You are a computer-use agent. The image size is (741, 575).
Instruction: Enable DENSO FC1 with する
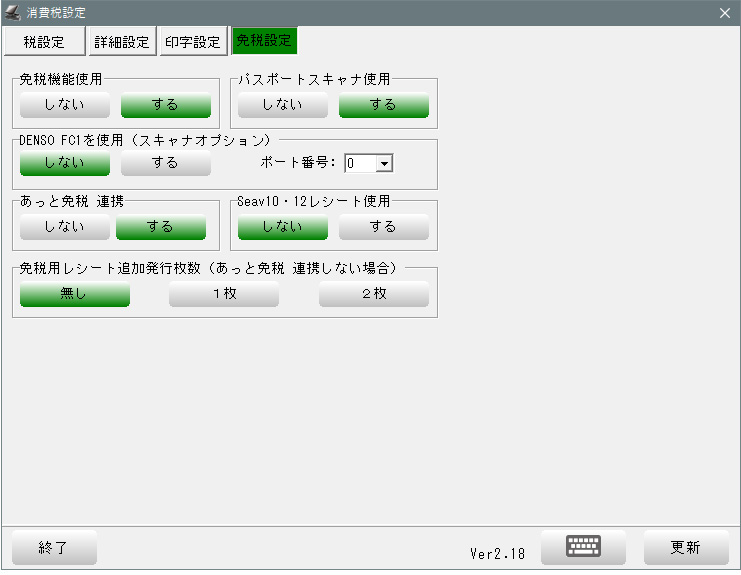pyautogui.click(x=165, y=163)
